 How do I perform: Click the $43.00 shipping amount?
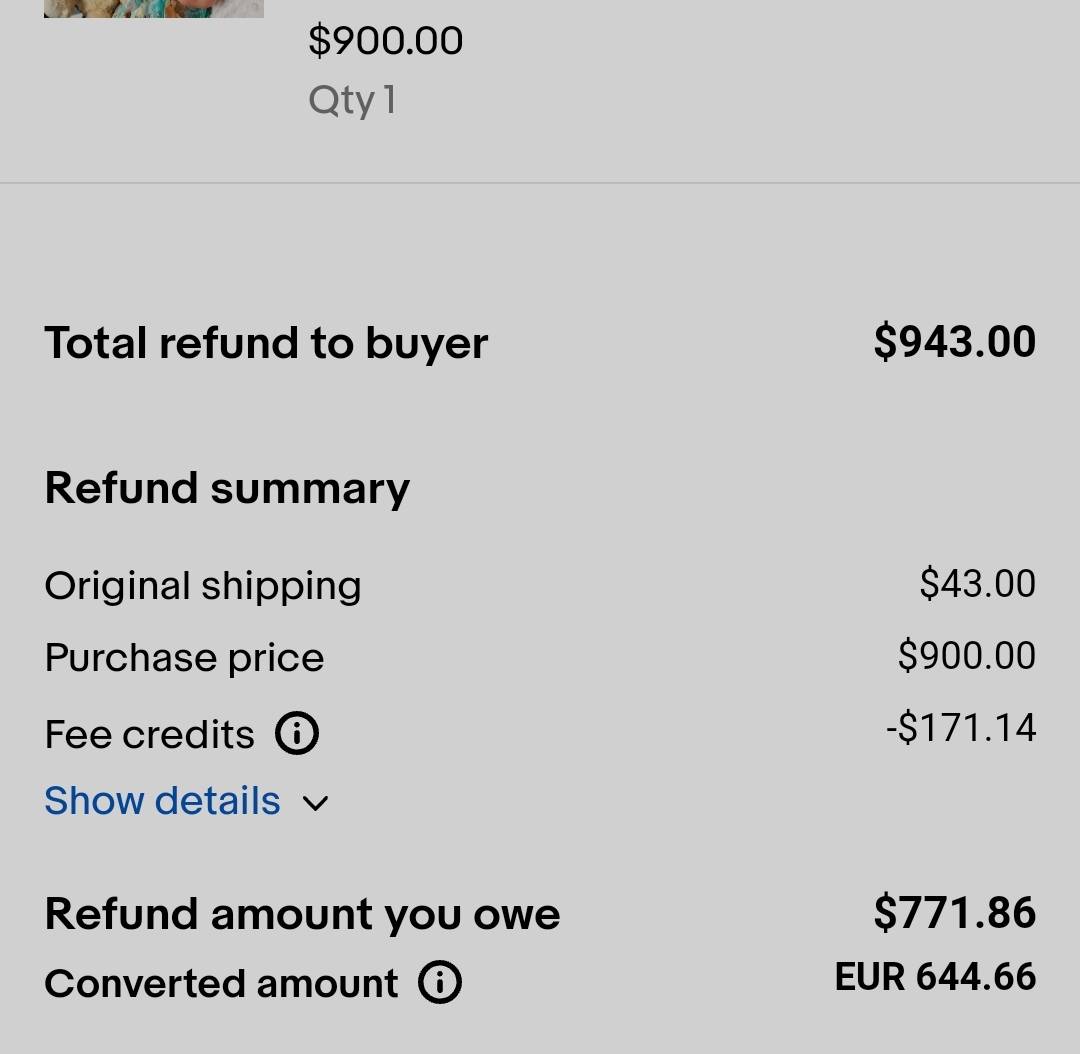pyautogui.click(x=977, y=583)
